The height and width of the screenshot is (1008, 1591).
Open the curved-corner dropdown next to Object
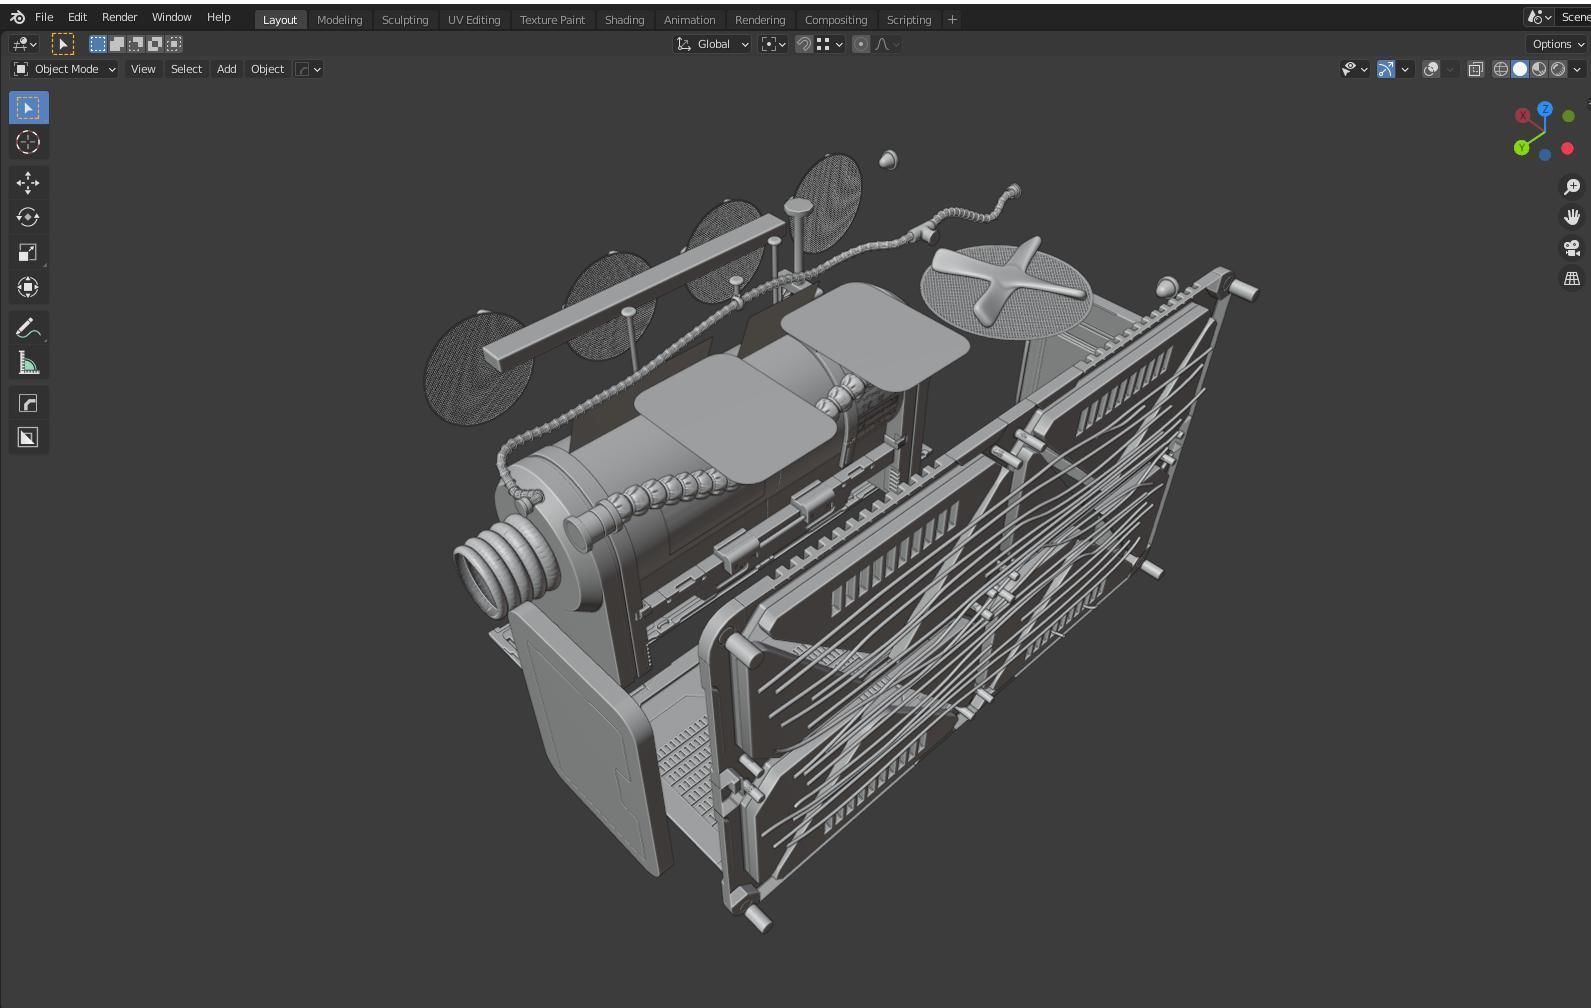pos(309,69)
